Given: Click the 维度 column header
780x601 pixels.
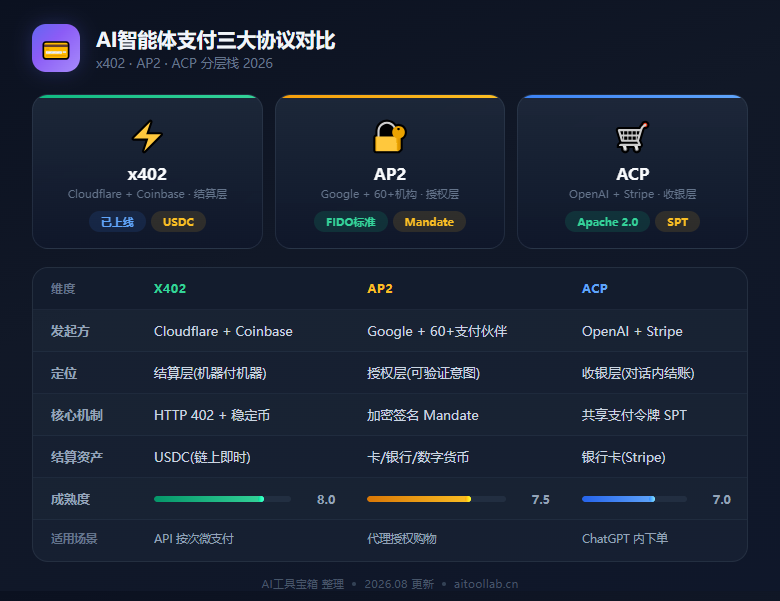Looking at the screenshot, I should 63,289.
